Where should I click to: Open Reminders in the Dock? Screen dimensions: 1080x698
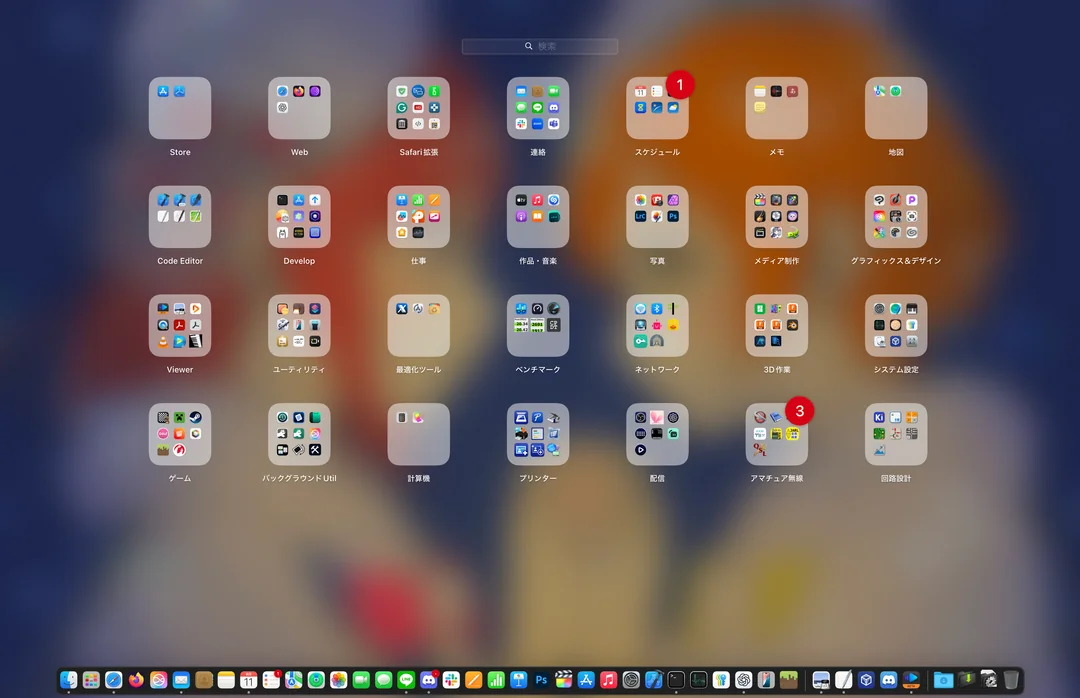[x=271, y=680]
